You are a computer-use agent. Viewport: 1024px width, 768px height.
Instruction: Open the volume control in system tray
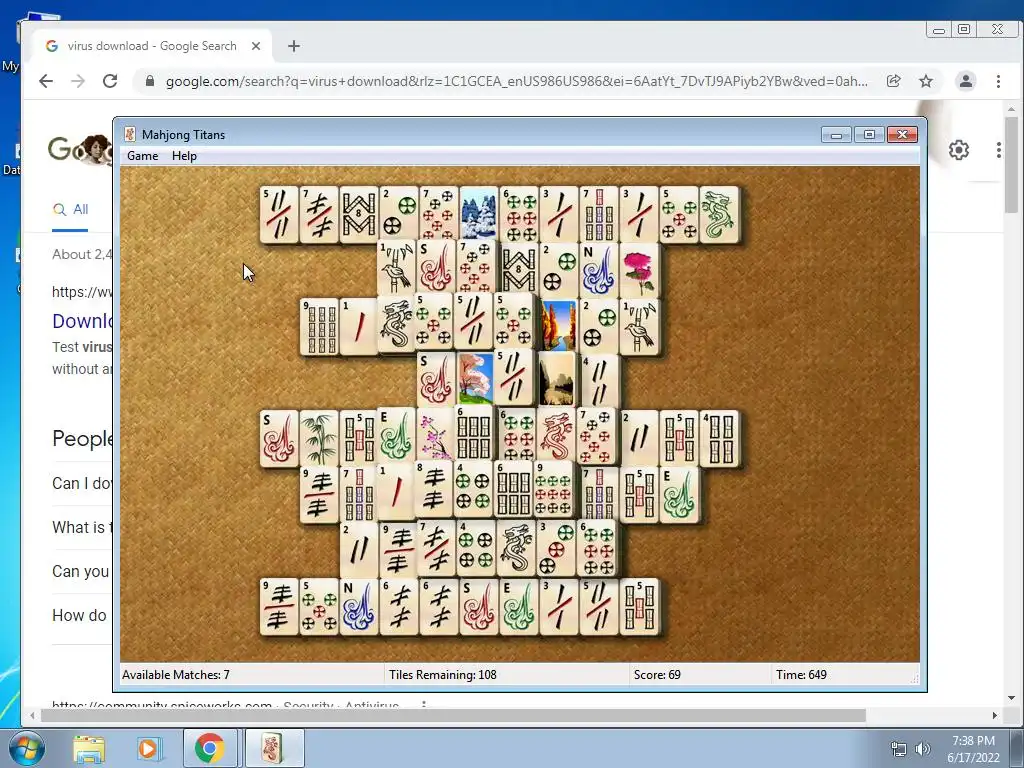point(923,749)
